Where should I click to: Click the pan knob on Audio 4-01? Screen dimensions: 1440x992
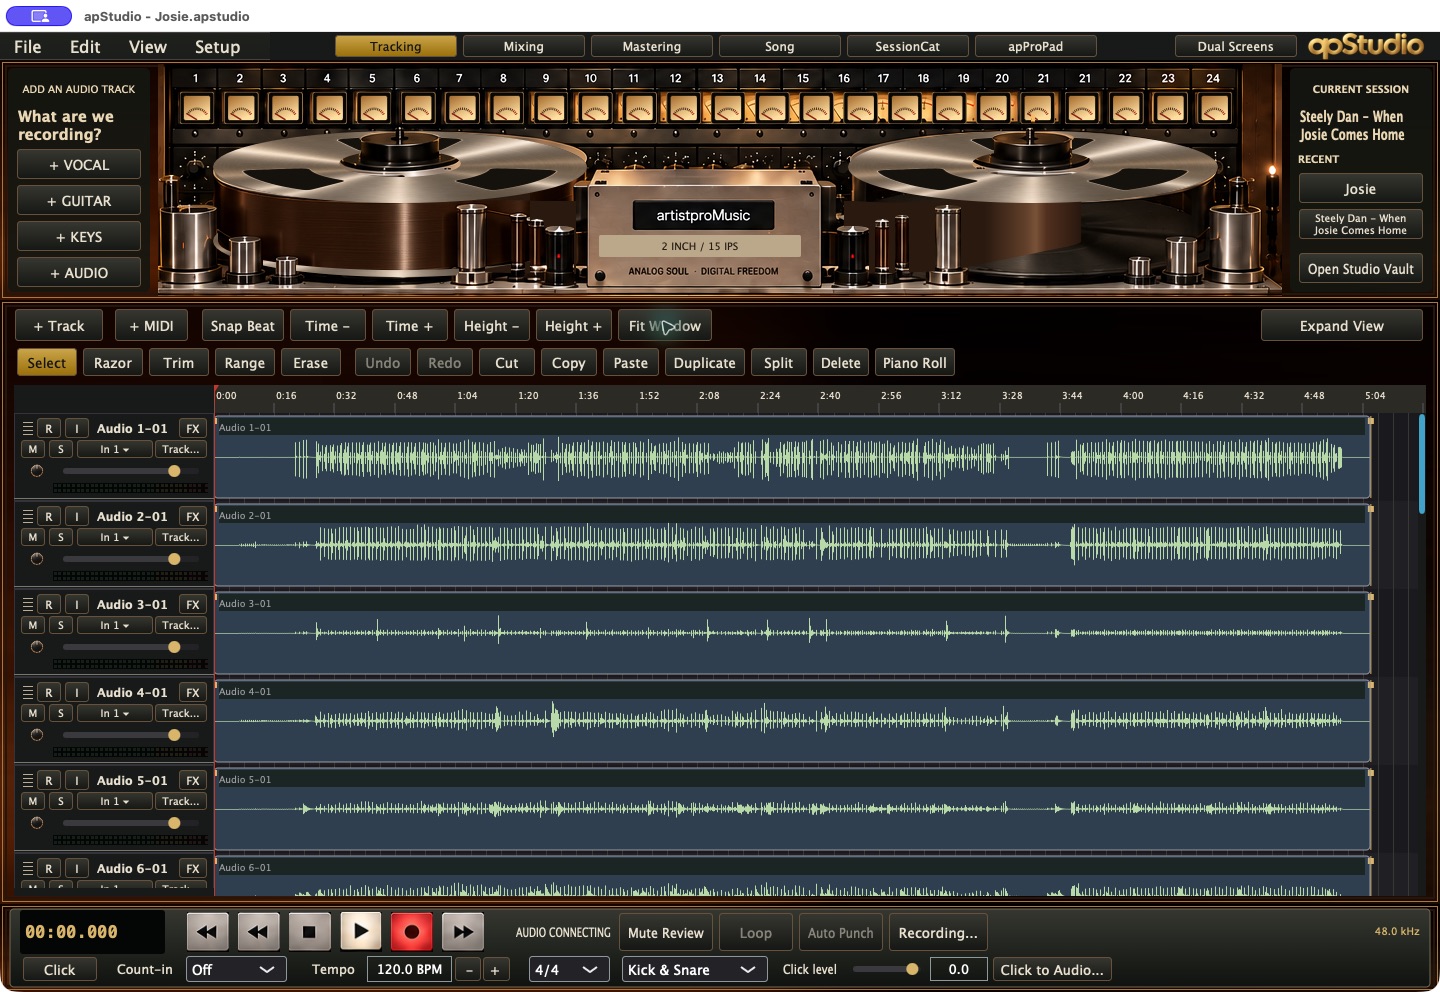[37, 735]
